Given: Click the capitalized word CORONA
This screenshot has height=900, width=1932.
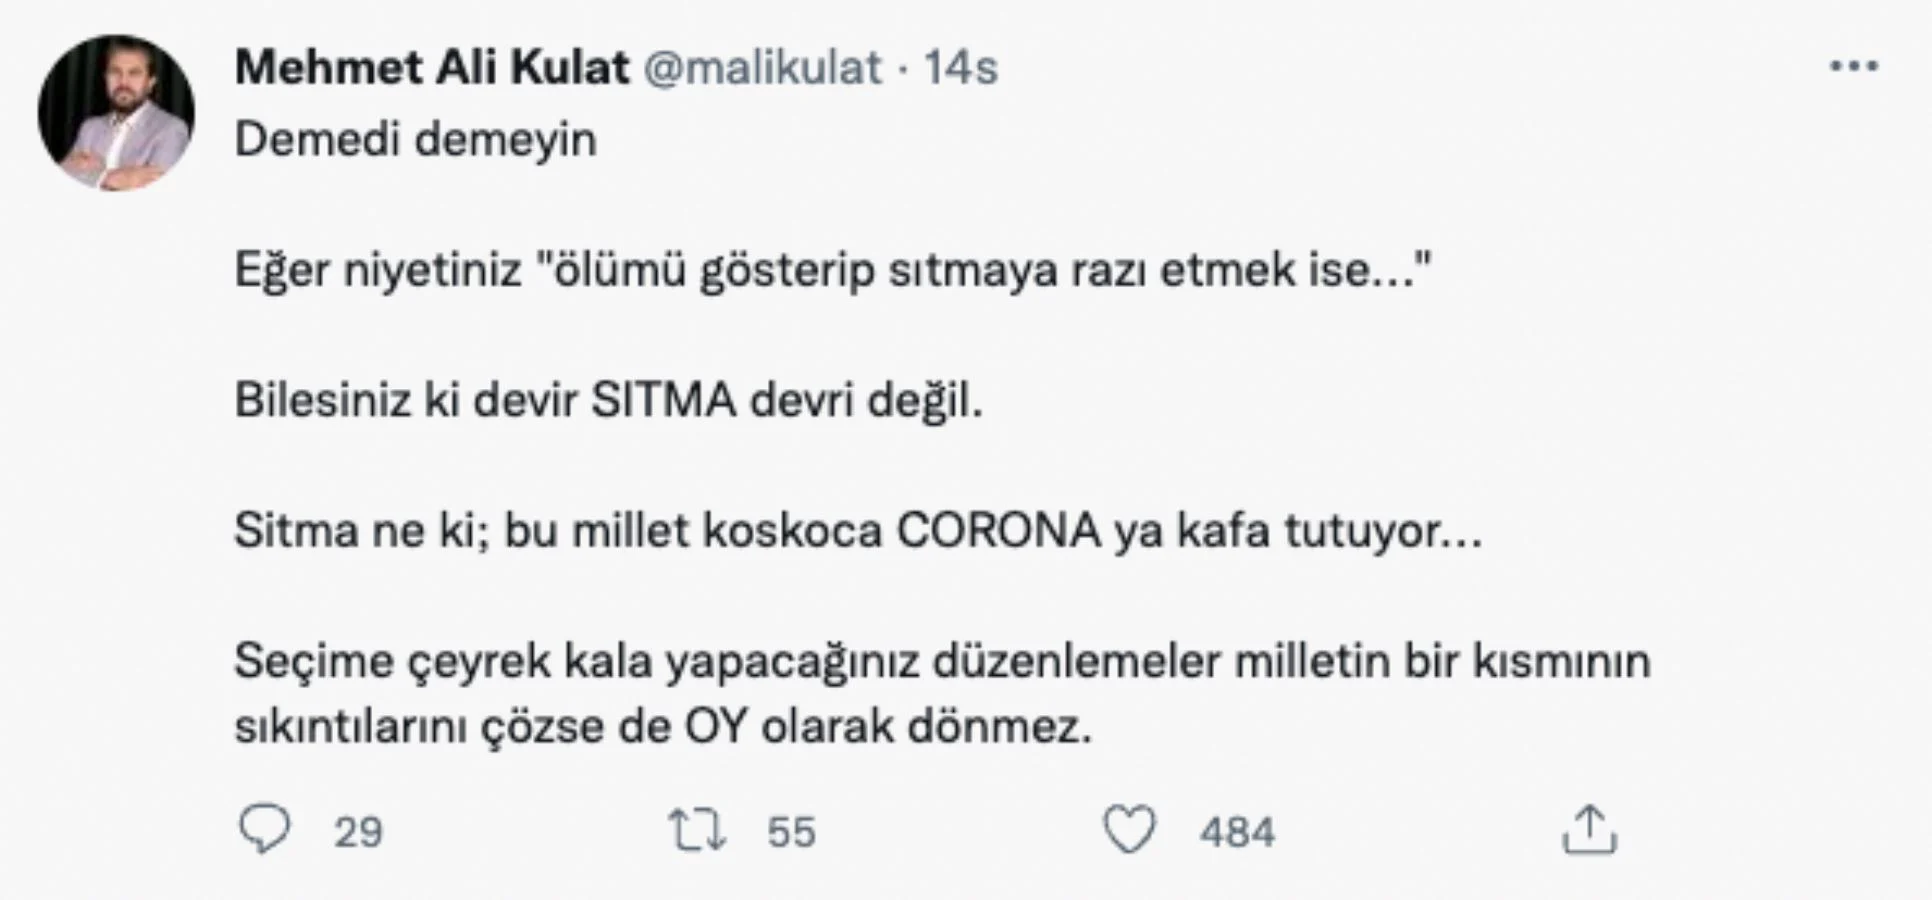Looking at the screenshot, I should point(998,531).
